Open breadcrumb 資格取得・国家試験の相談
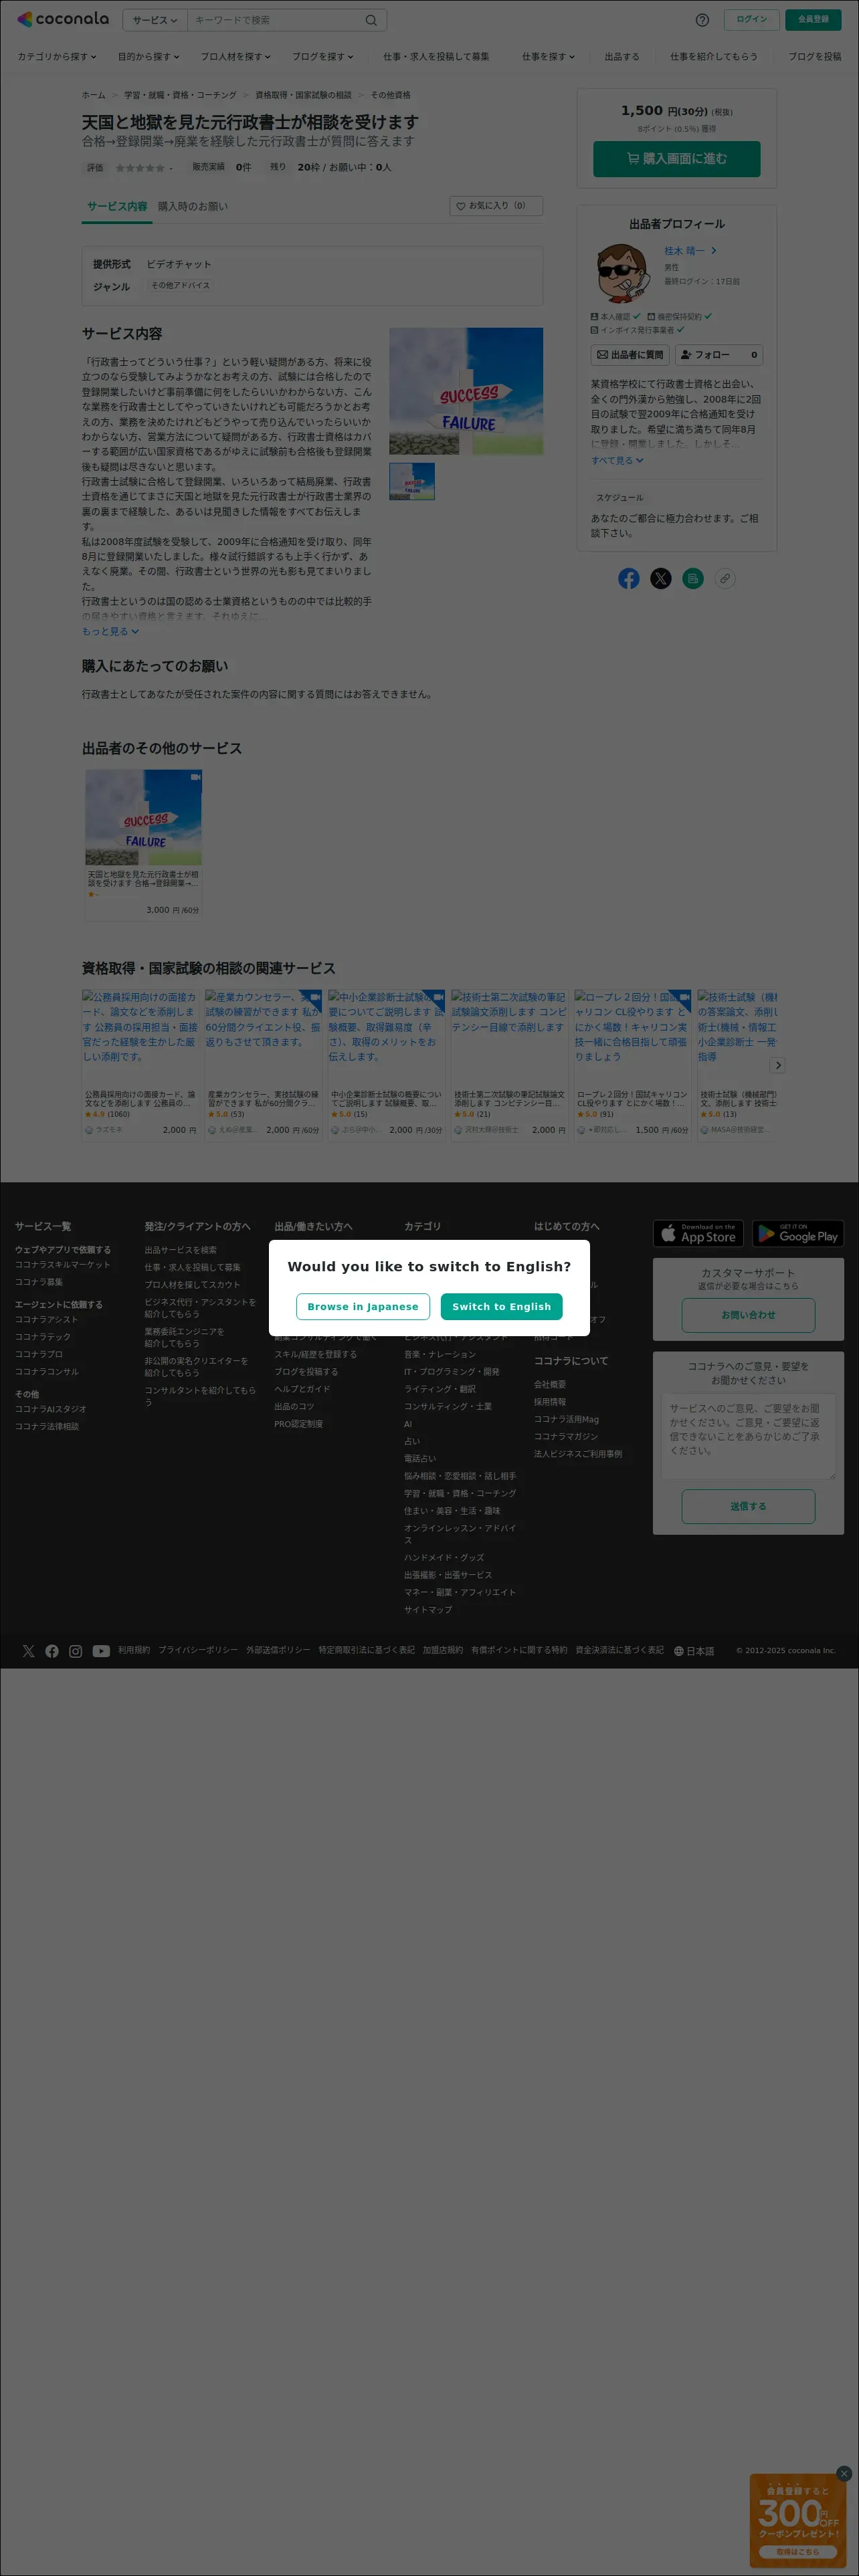Viewport: 859px width, 2576px height. tap(303, 95)
